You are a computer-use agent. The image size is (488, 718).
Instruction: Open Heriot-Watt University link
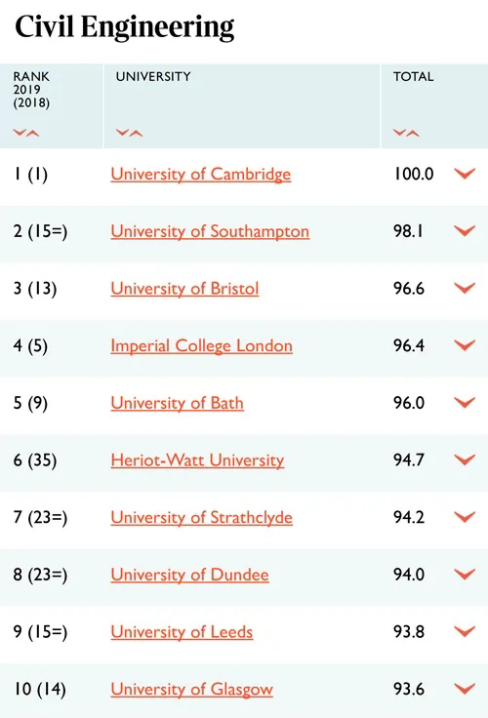pyautogui.click(x=197, y=461)
